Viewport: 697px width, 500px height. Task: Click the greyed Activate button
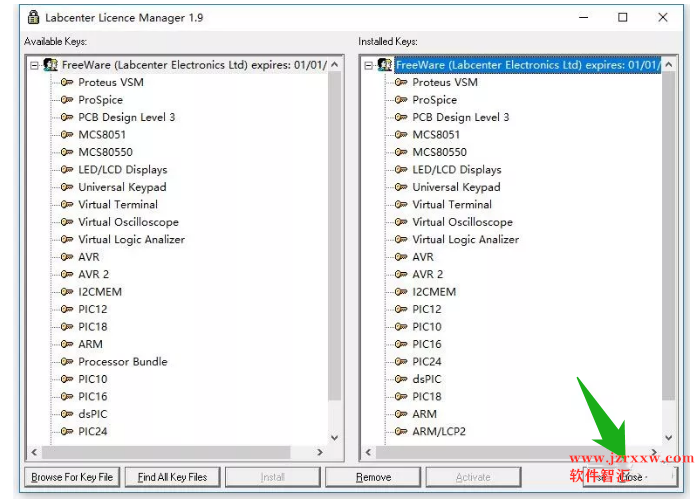(x=473, y=477)
